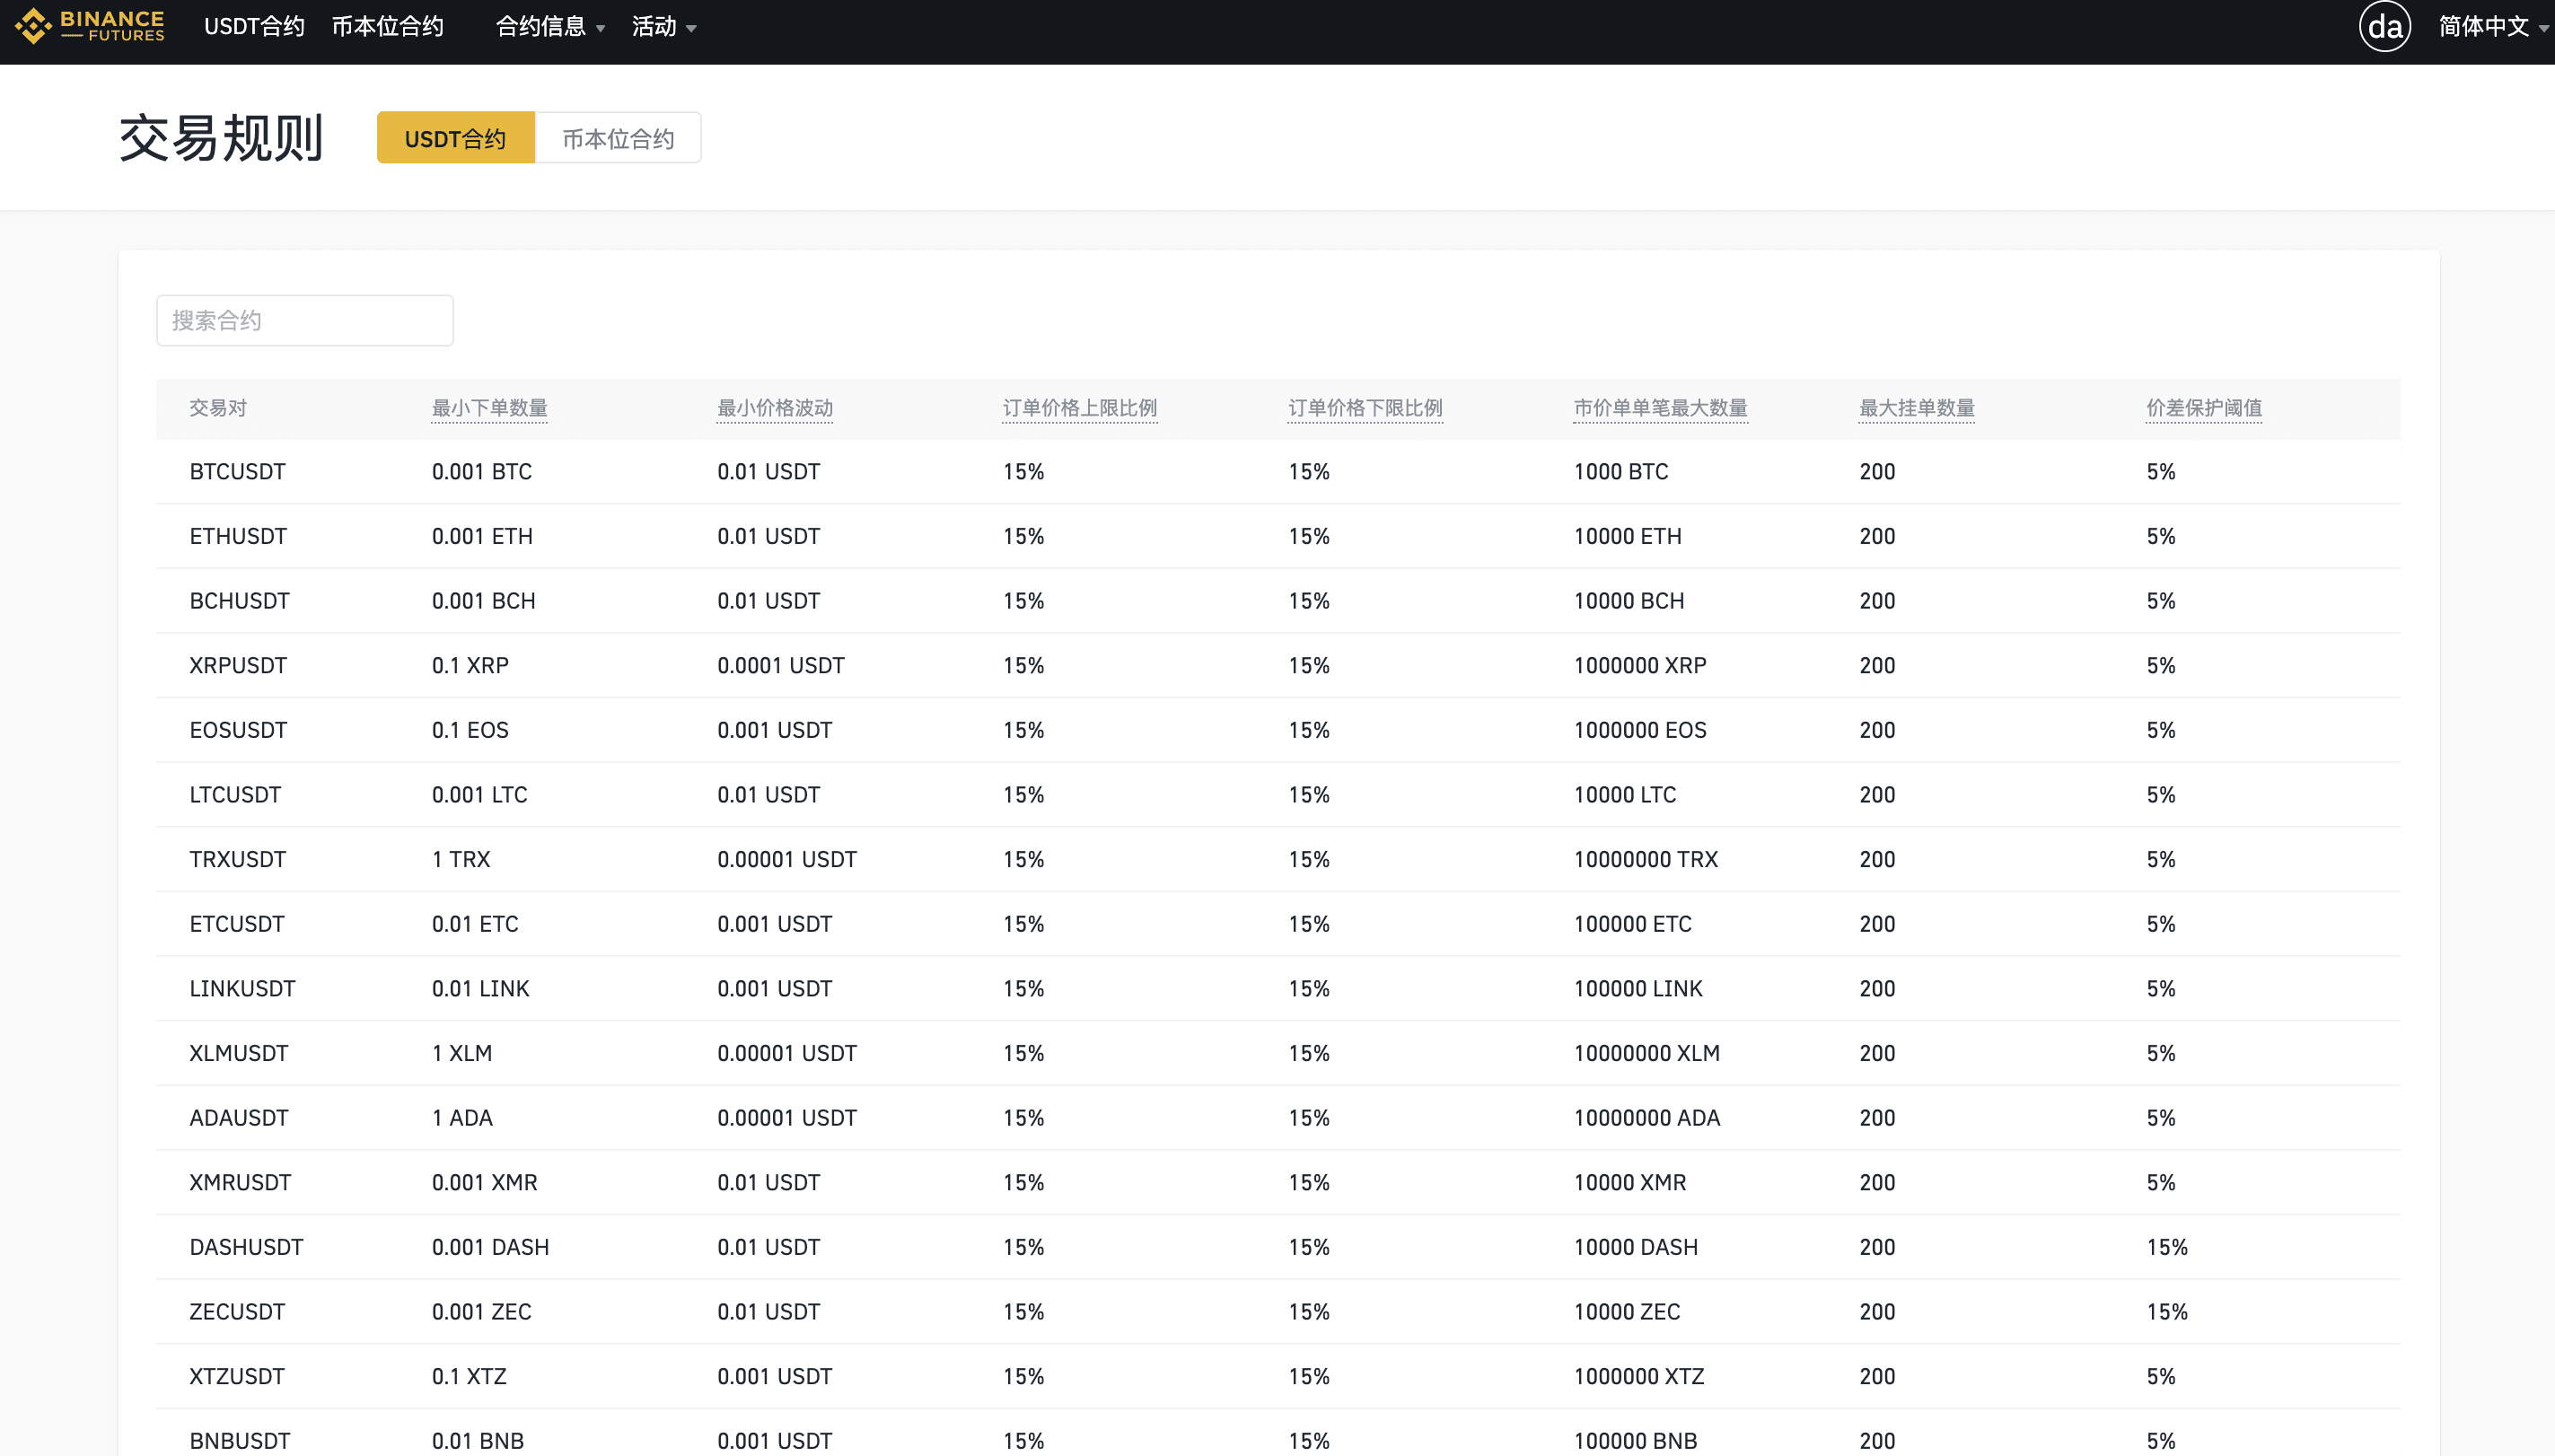This screenshot has height=1456, width=2555.
Task: Click the Binance Futures logo
Action: point(90,26)
